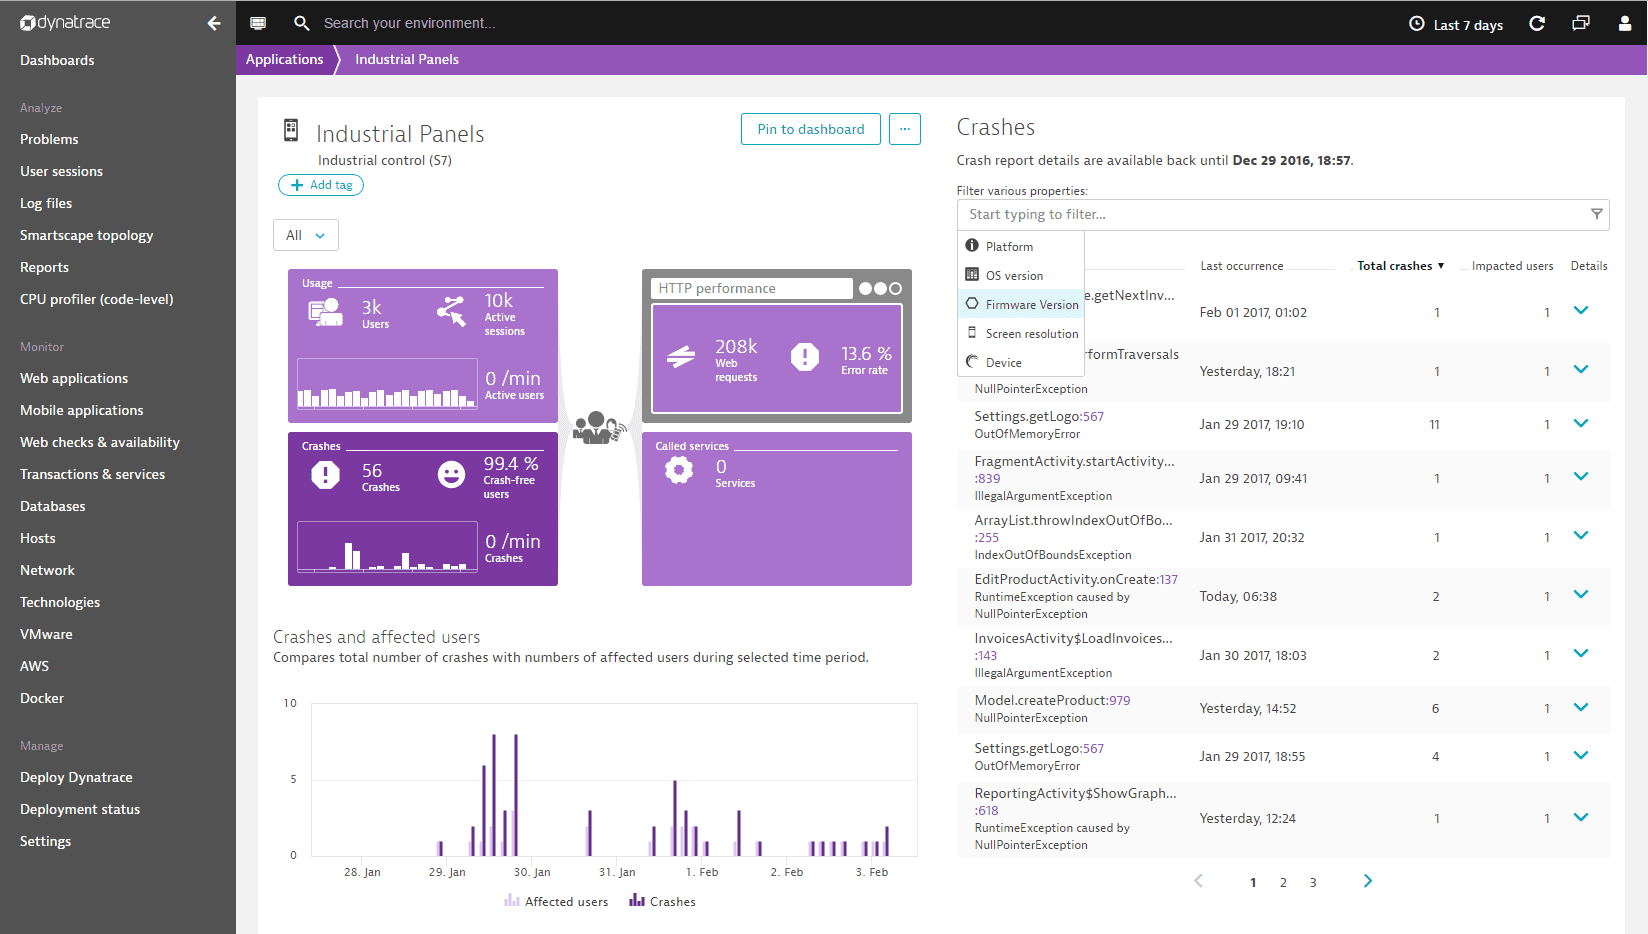Screen dimensions: 1648x934
Task: Click the Dynatrace logo
Action: point(65,22)
